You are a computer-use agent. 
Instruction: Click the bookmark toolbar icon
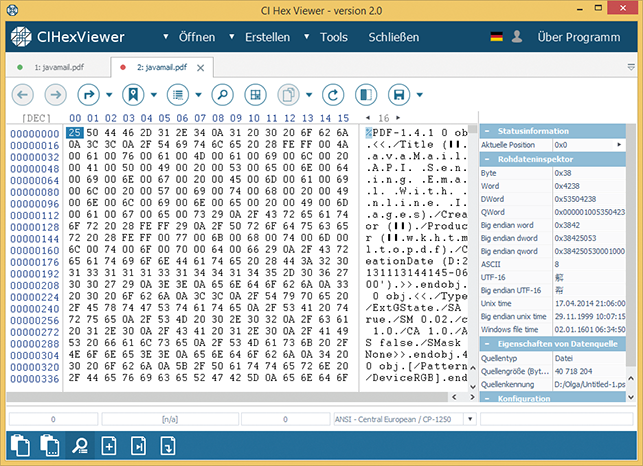[133, 95]
